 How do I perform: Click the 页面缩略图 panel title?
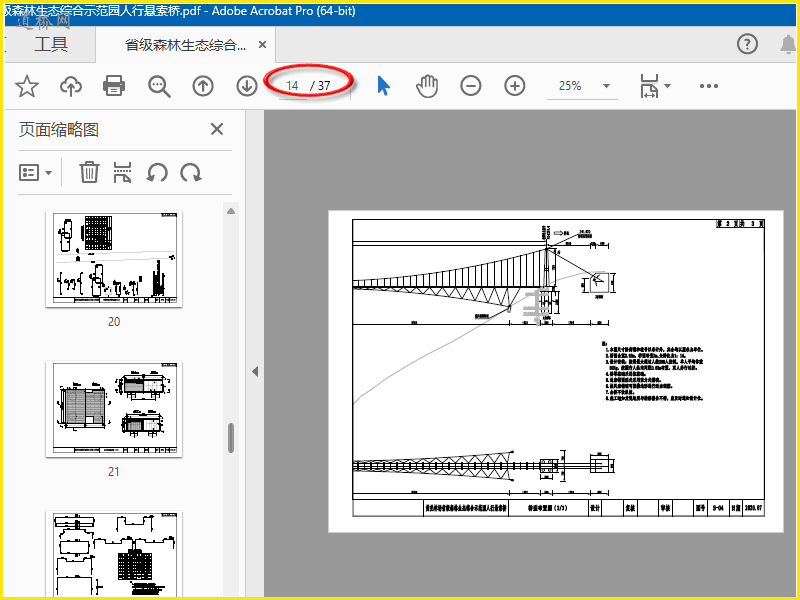click(59, 129)
